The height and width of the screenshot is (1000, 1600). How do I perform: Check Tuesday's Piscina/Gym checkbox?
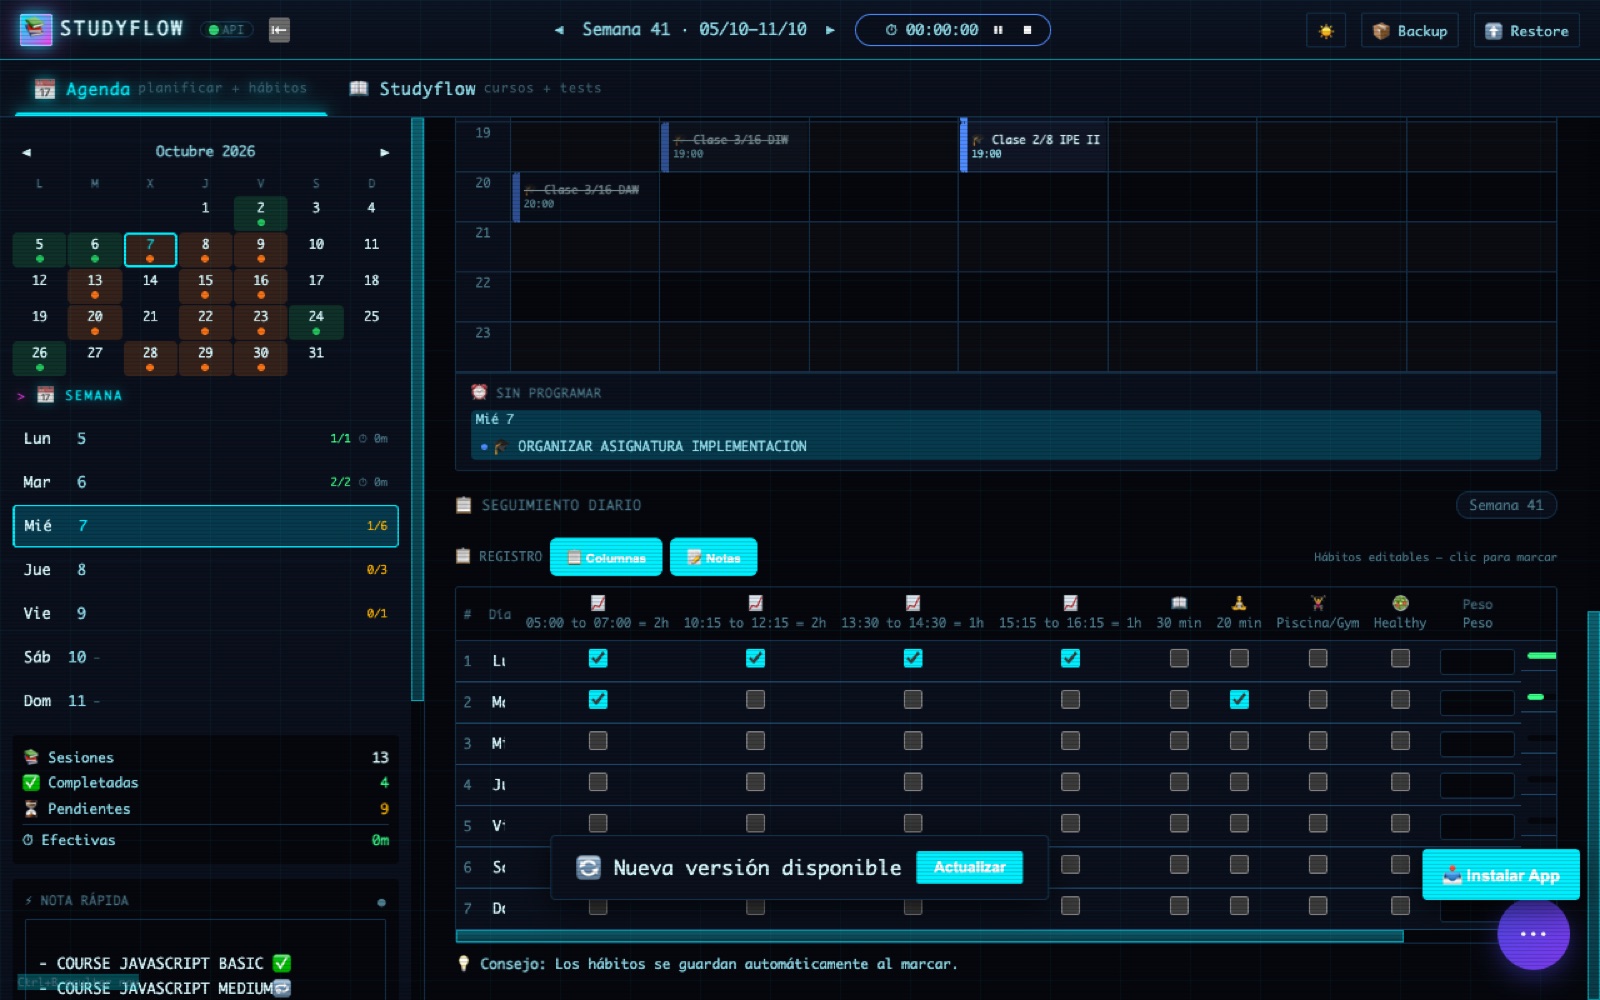[1318, 699]
